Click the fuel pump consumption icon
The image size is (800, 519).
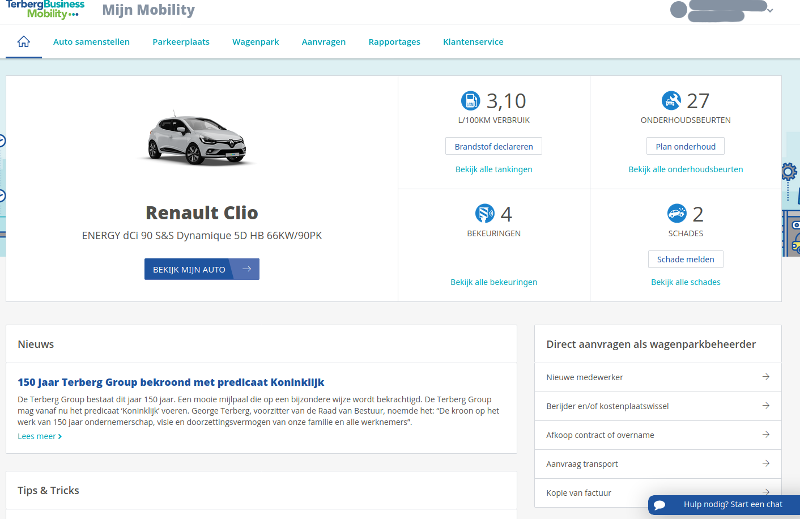[470, 101]
